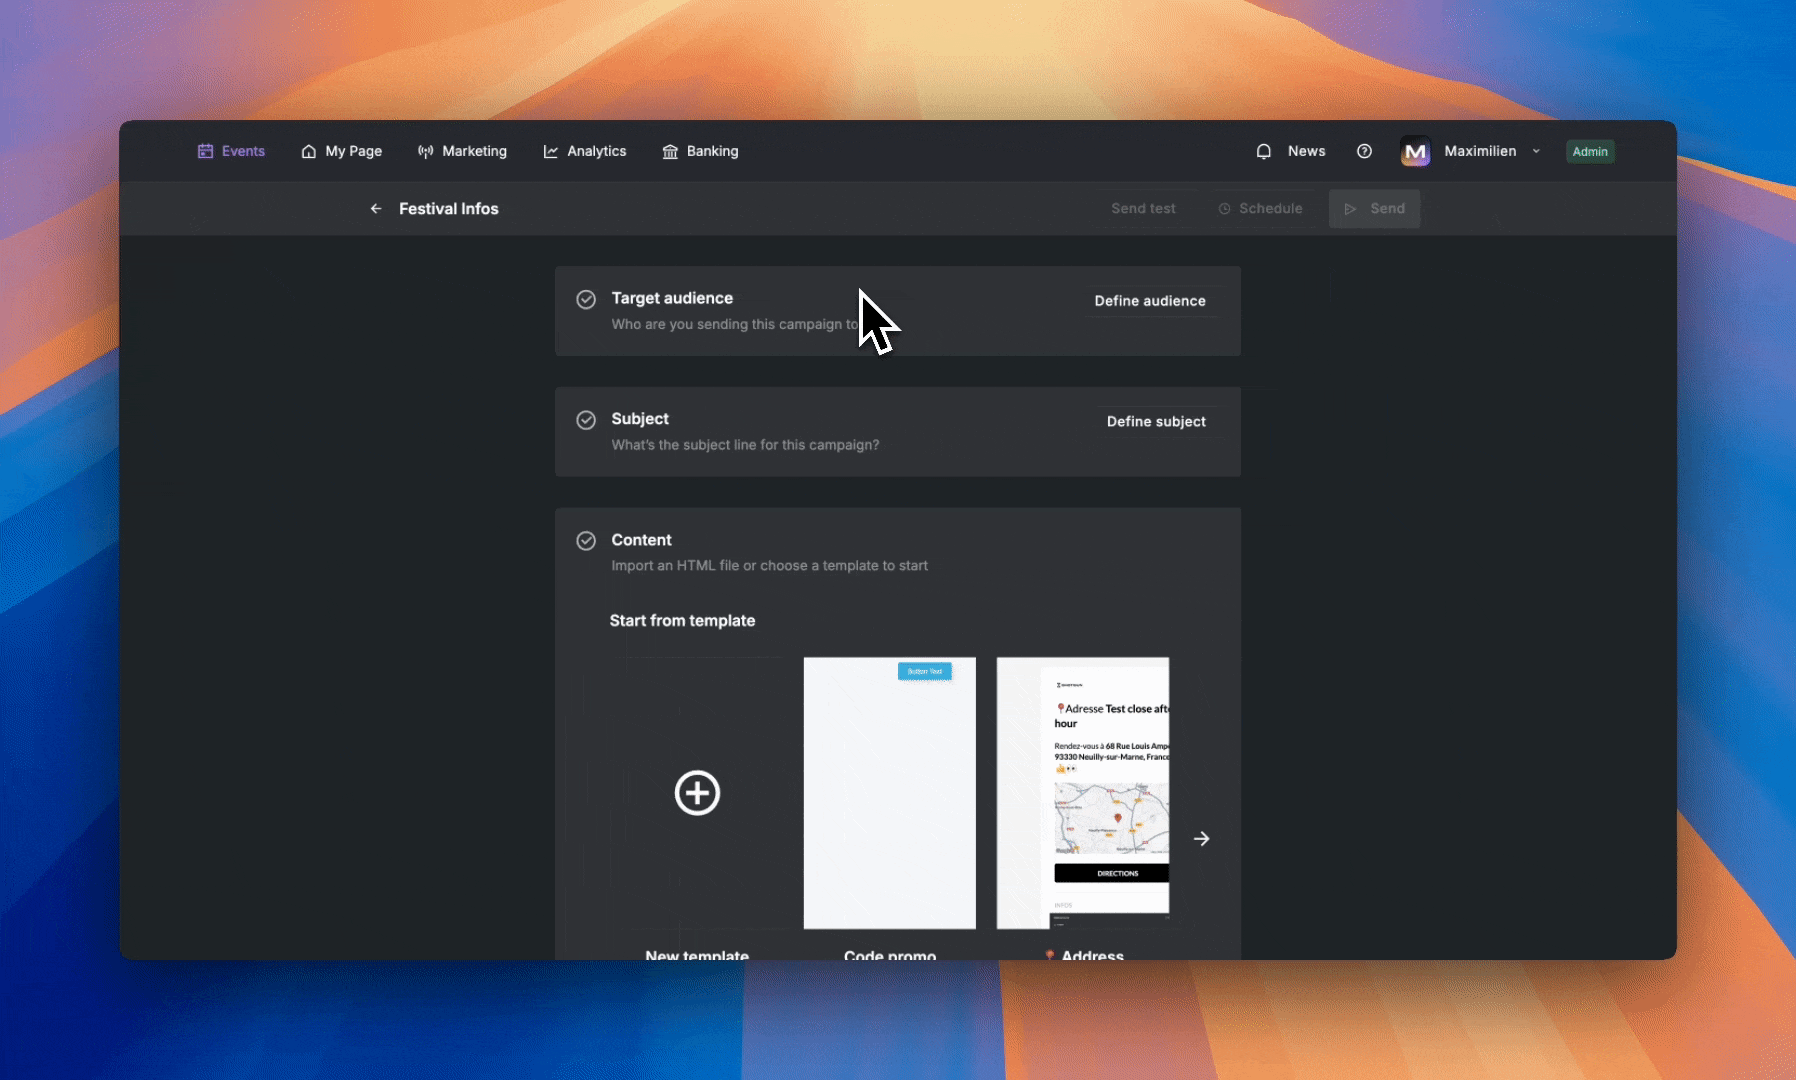Image resolution: width=1796 pixels, height=1080 pixels.
Task: Click the Banking building icon
Action: 670,151
